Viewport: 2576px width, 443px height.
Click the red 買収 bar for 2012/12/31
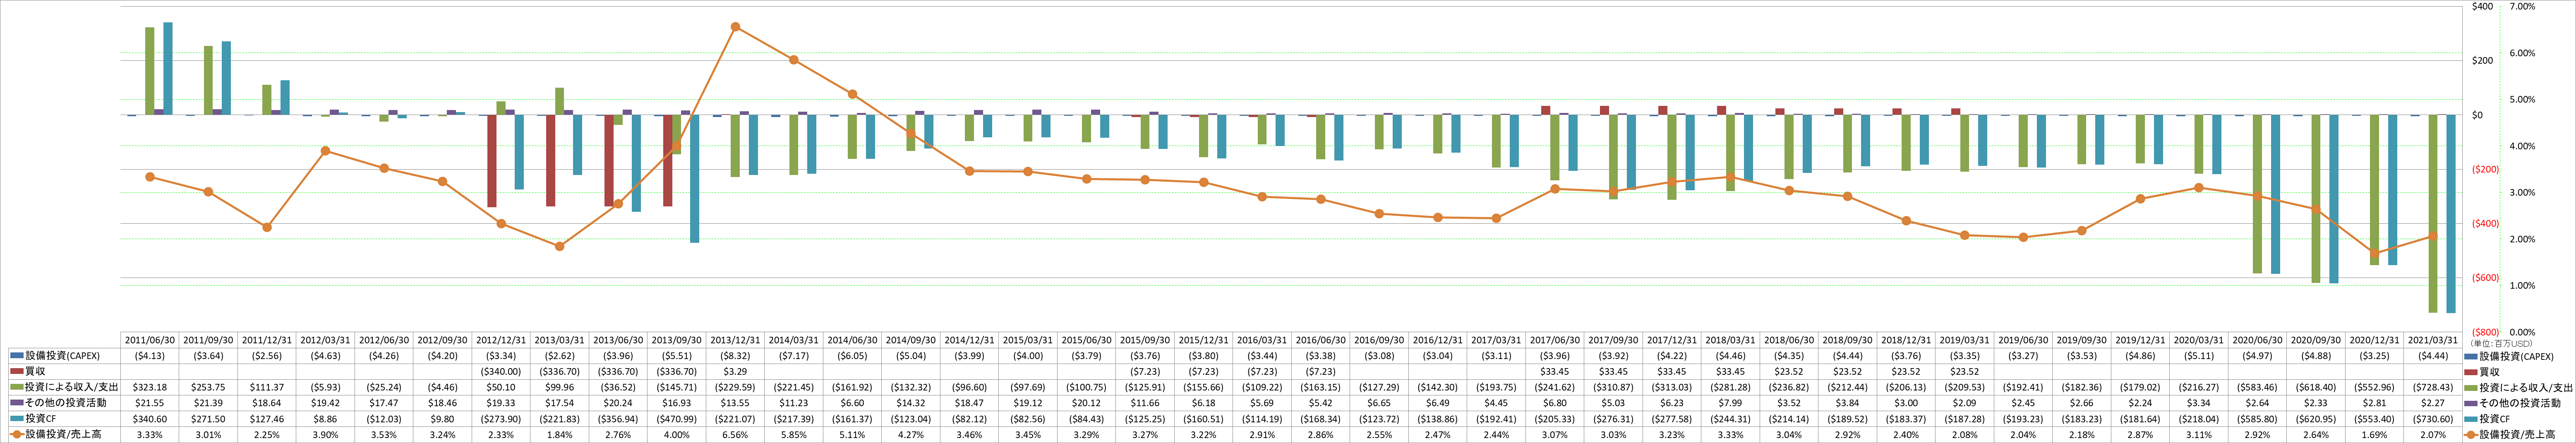(x=492, y=161)
